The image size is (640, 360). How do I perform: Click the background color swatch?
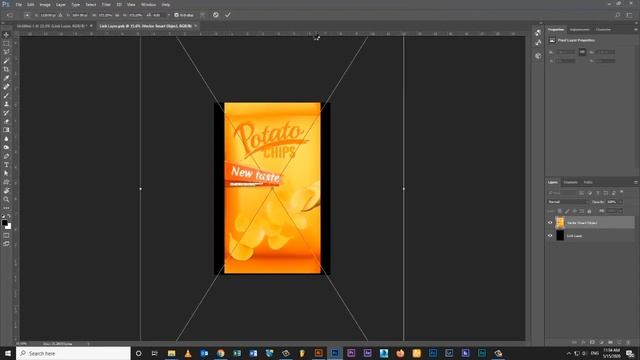pos(9,227)
